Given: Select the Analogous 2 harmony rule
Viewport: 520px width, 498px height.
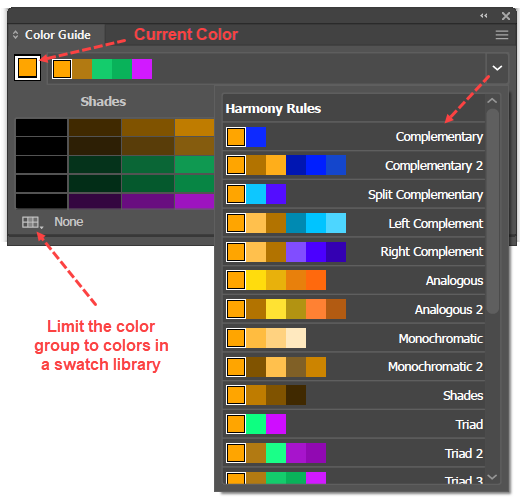Looking at the screenshot, I should click(x=354, y=309).
